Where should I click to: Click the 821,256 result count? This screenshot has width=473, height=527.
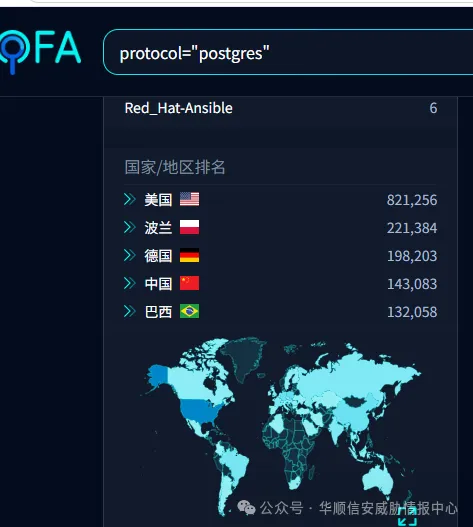[x=412, y=200]
